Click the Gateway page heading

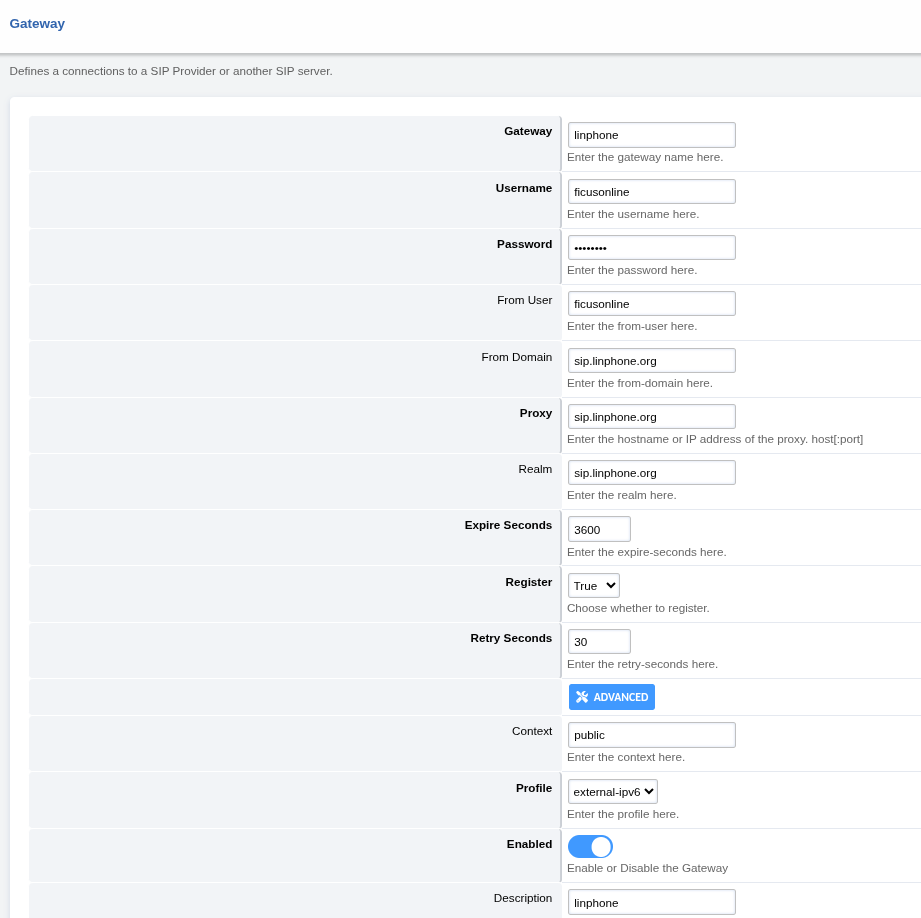pos(37,24)
